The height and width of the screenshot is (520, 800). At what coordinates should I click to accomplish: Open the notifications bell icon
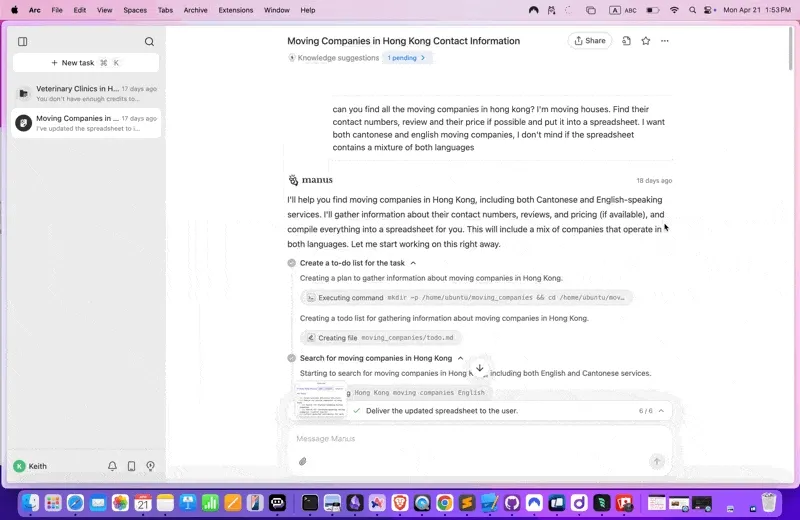click(x=112, y=466)
